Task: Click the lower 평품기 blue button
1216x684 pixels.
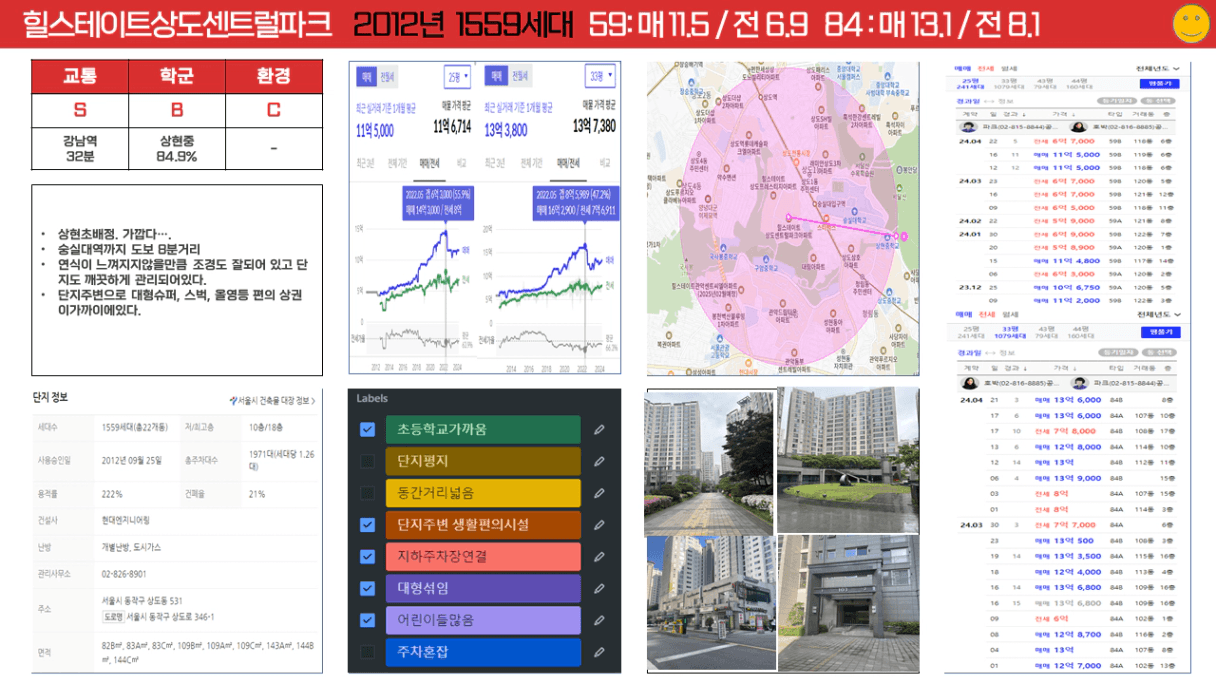Action: pos(1159,331)
